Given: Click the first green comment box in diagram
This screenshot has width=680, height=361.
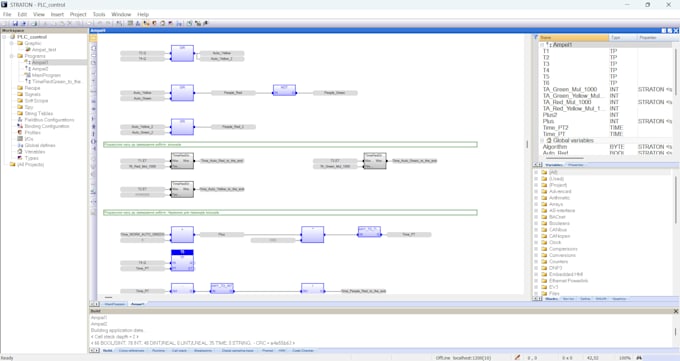Looking at the screenshot, I should [x=290, y=144].
